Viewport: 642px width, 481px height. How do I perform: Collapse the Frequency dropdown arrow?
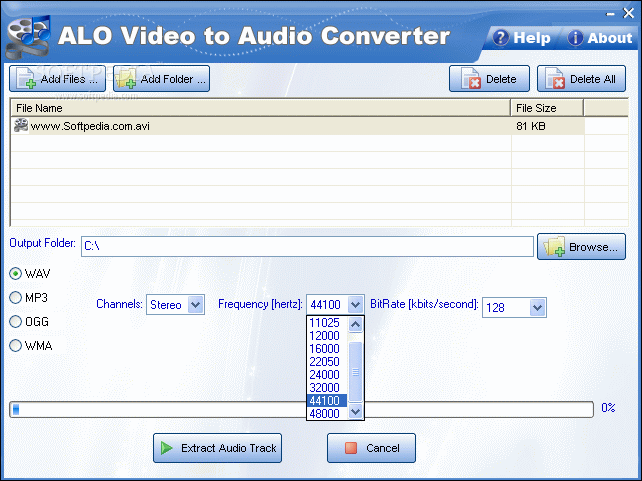355,305
